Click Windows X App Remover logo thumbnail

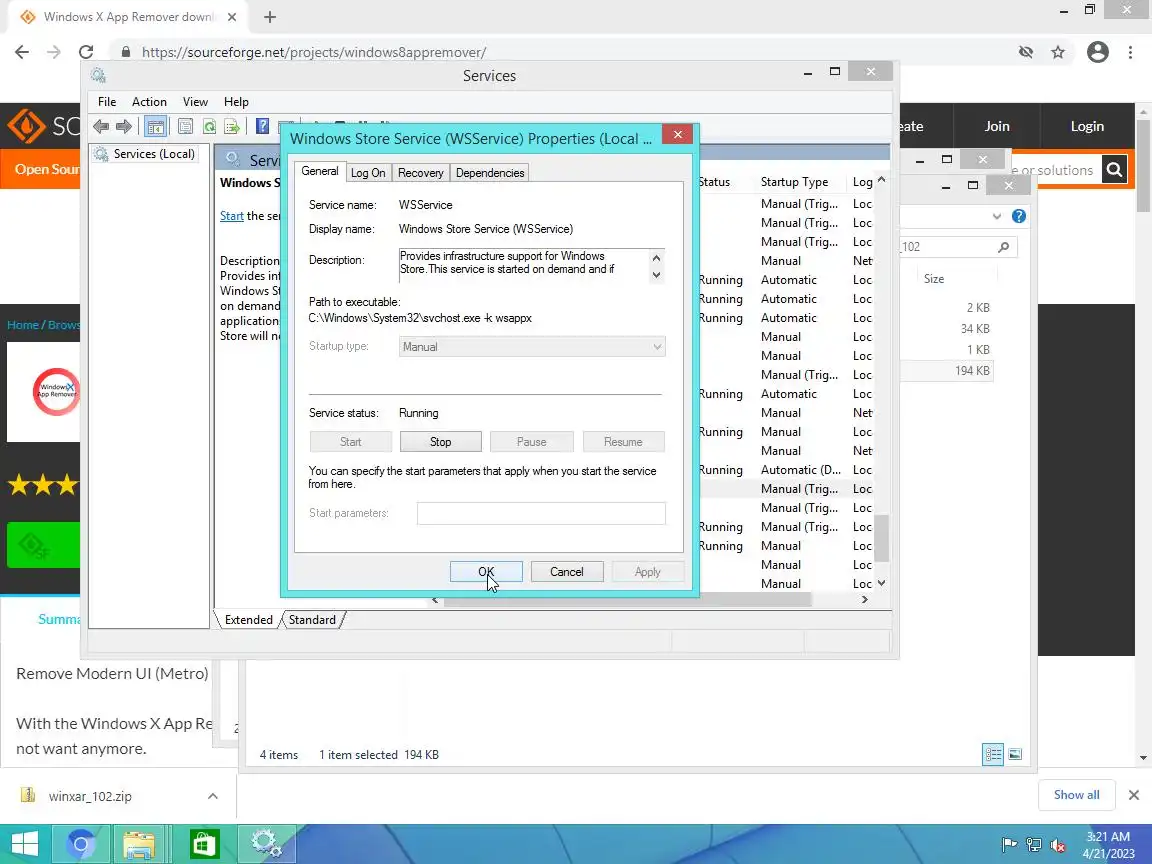(x=43, y=392)
